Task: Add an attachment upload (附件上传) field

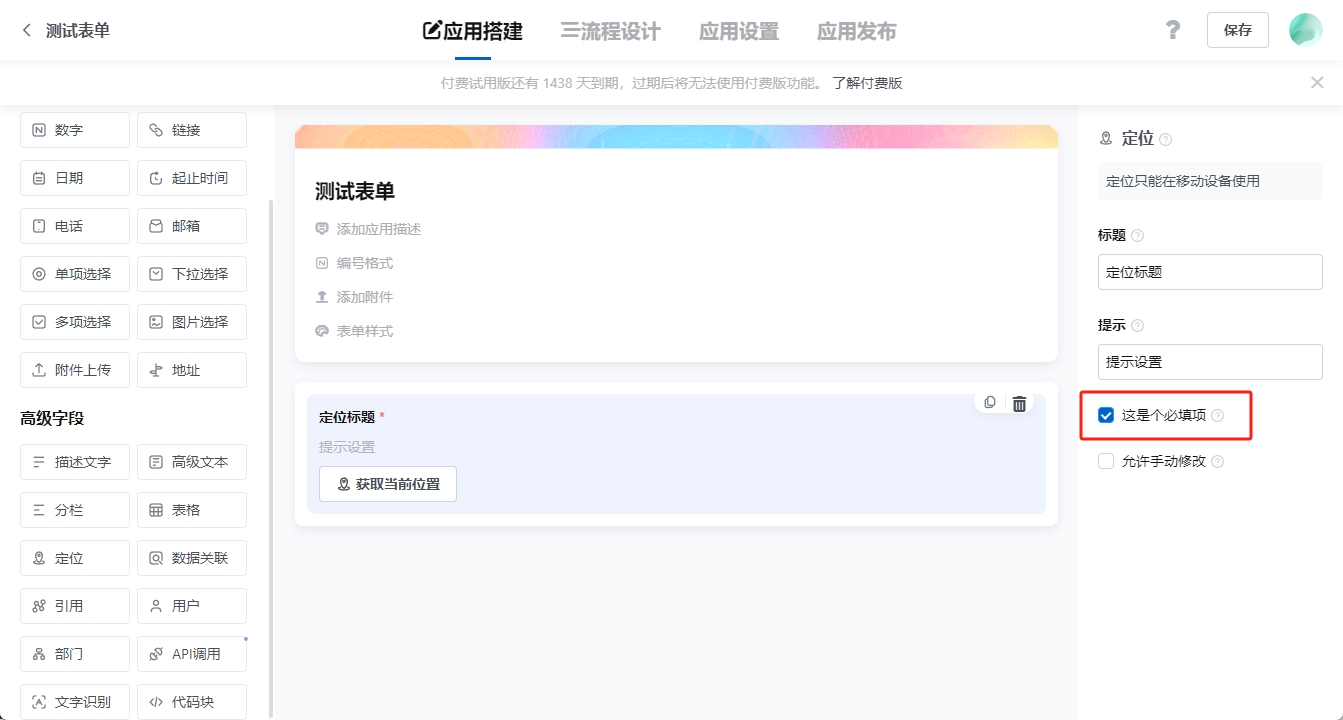Action: pyautogui.click(x=74, y=369)
